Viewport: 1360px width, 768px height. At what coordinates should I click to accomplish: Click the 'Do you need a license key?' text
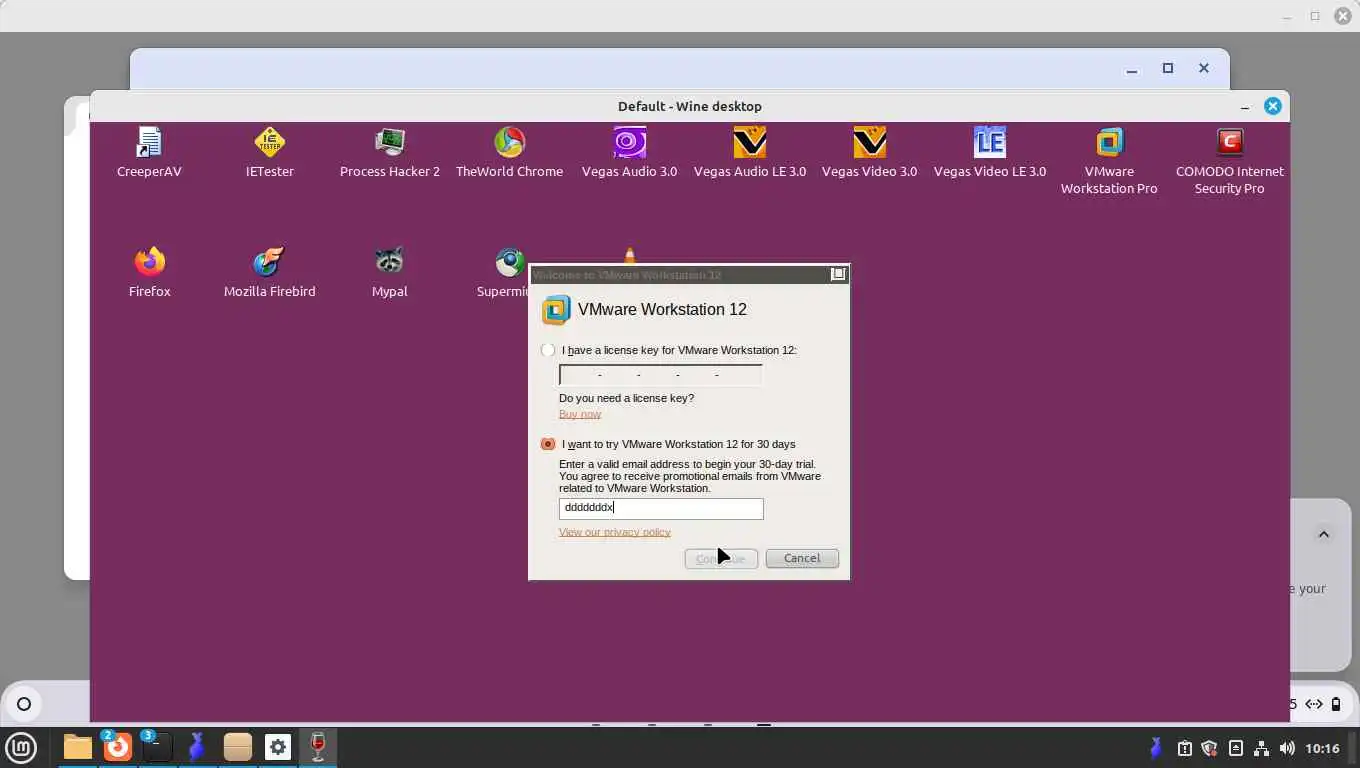coord(626,398)
